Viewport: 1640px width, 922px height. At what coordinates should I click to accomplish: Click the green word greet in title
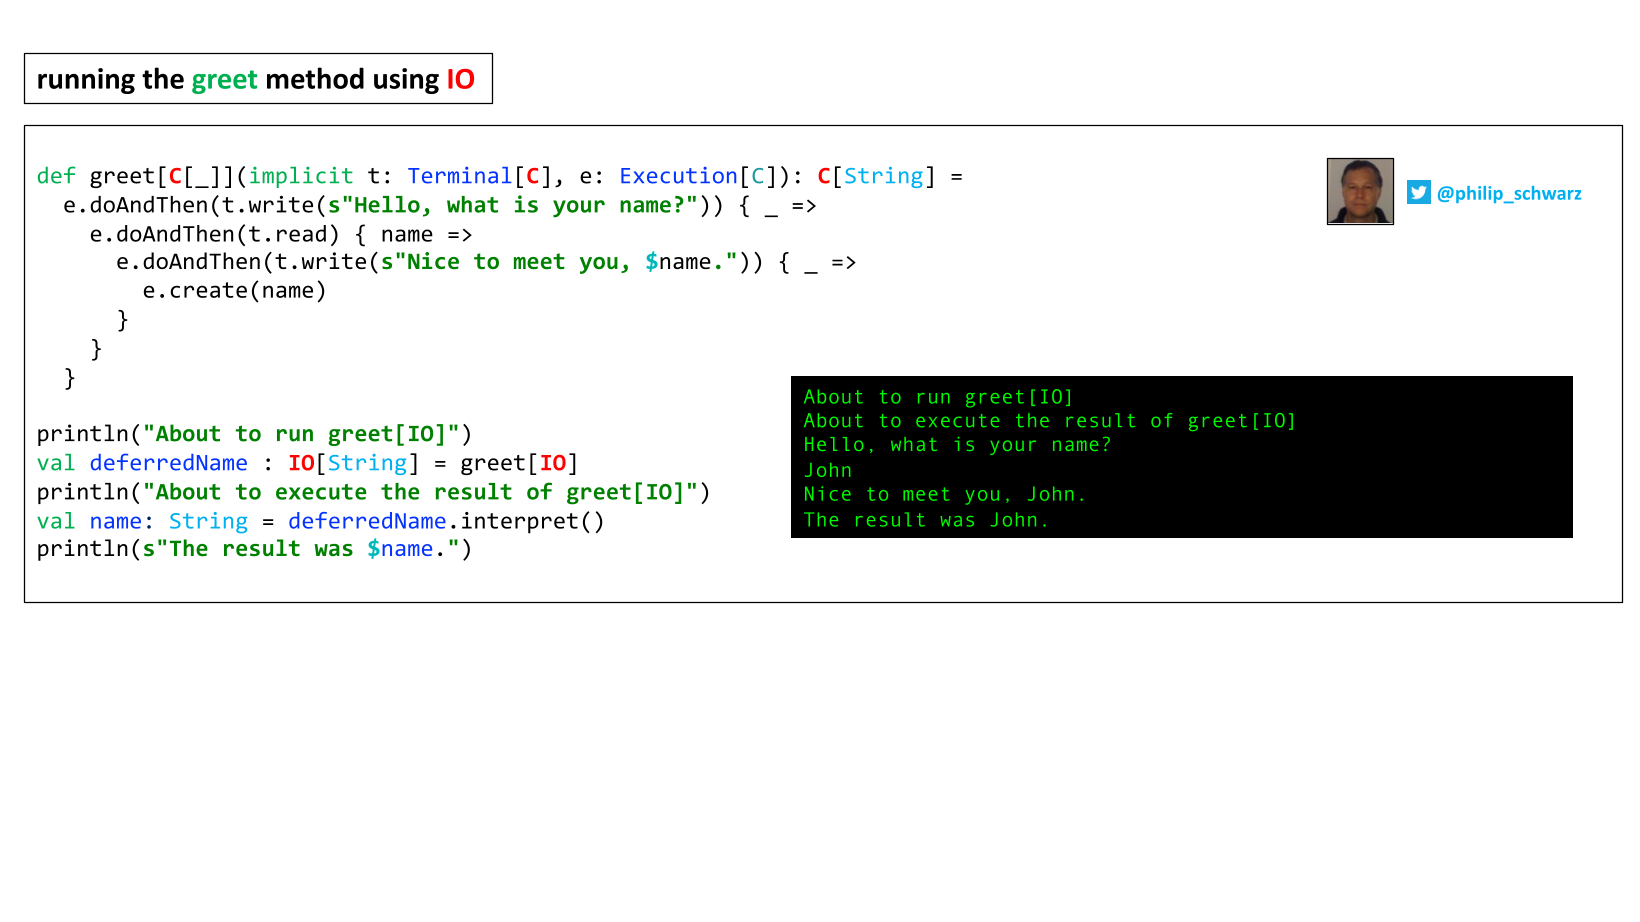pyautogui.click(x=224, y=80)
